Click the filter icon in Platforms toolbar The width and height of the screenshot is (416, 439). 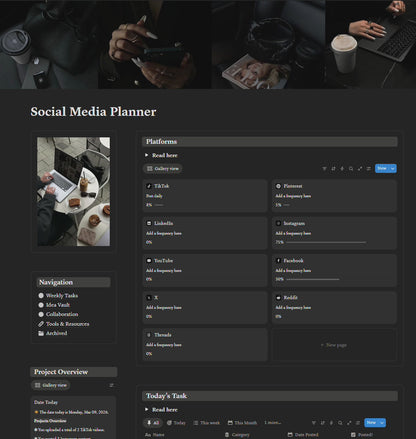[324, 169]
